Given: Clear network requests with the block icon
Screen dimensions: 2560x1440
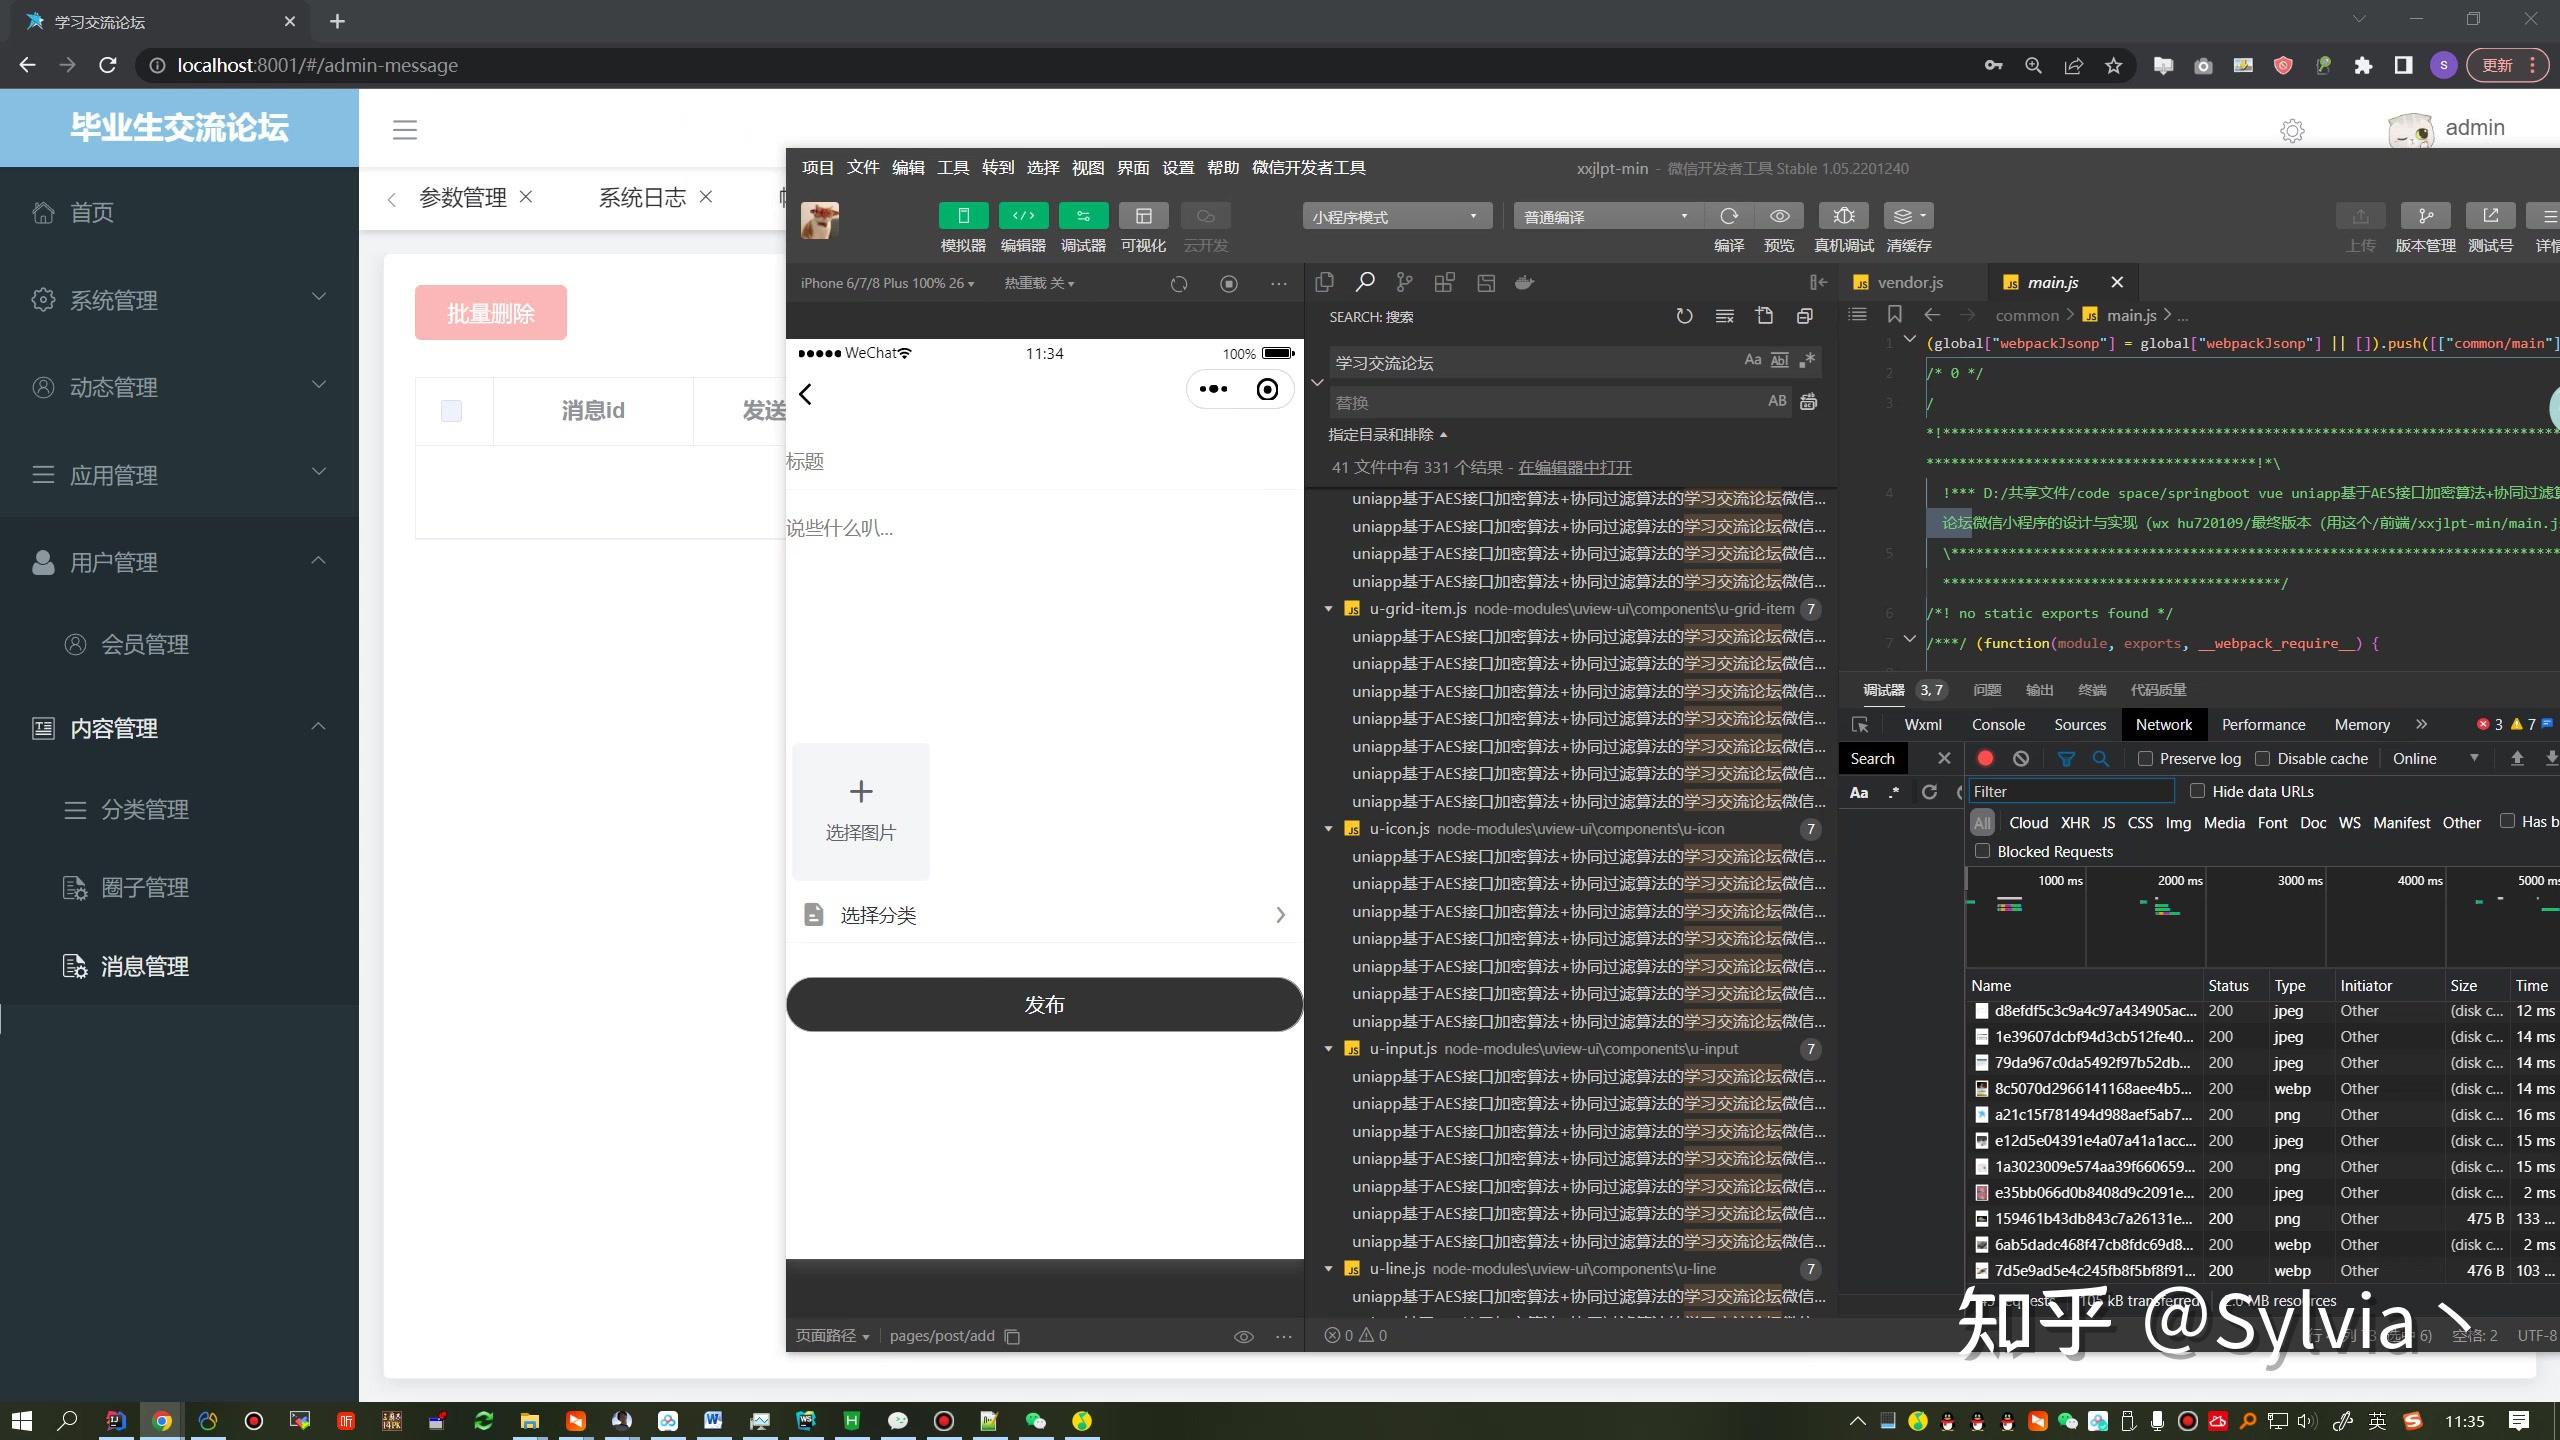Looking at the screenshot, I should pyautogui.click(x=2022, y=758).
